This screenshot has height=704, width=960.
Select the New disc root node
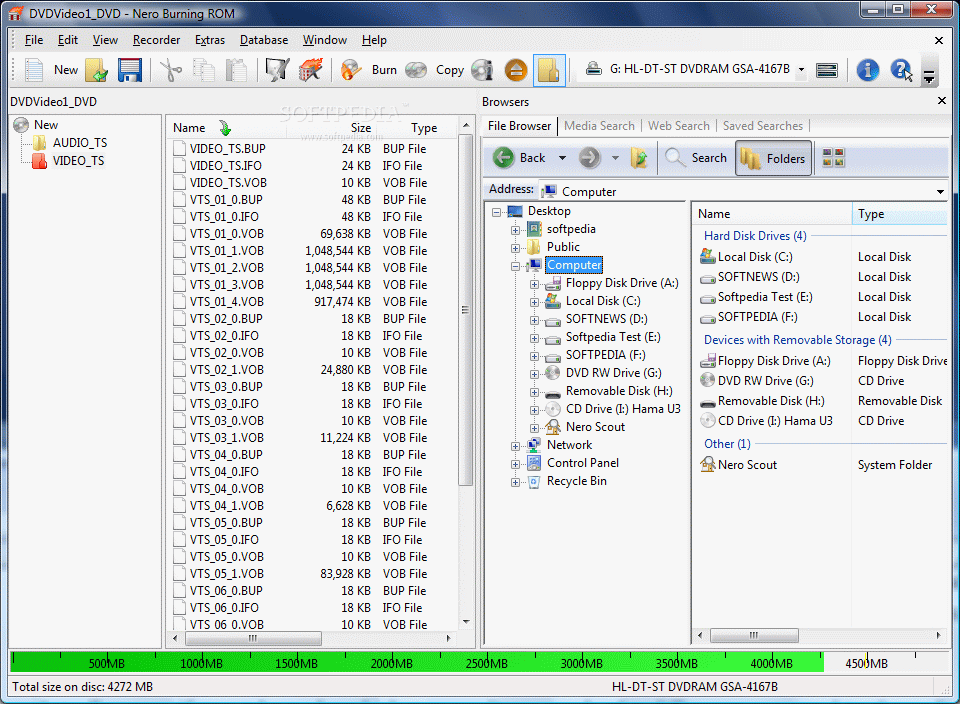pyautogui.click(x=45, y=125)
